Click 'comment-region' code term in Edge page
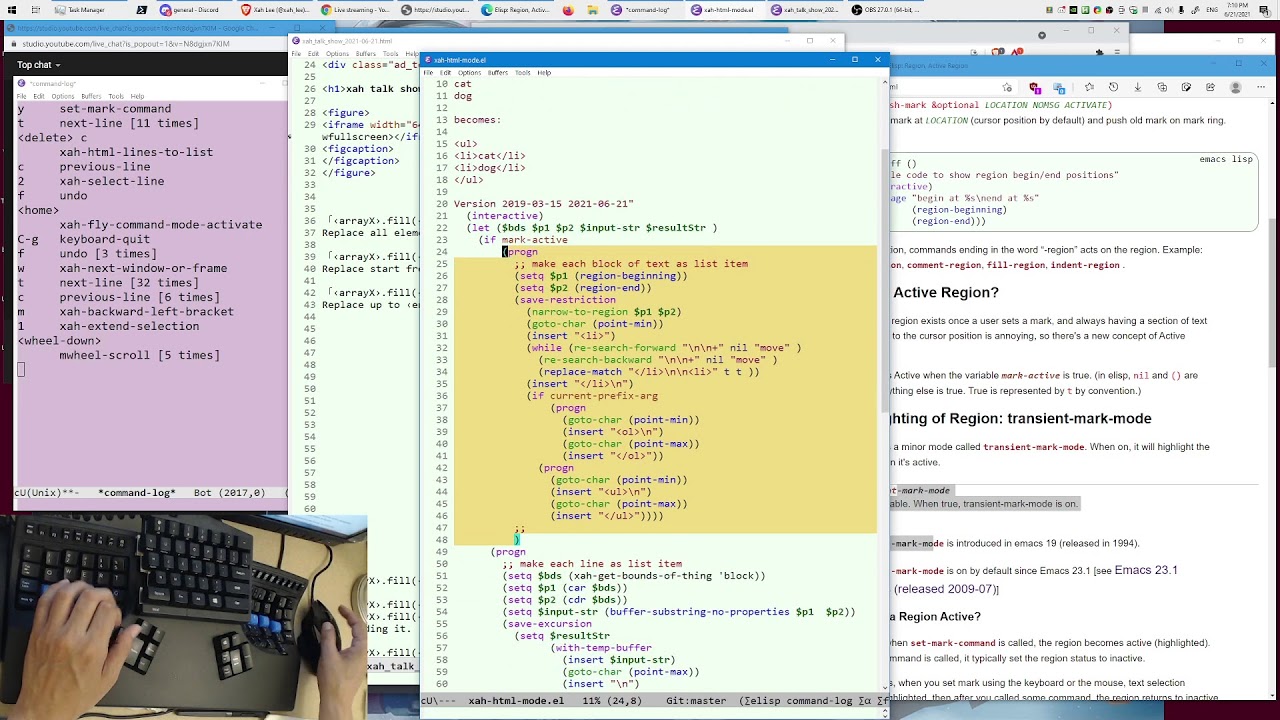Image resolution: width=1280 pixels, height=720 pixels. coord(943,266)
